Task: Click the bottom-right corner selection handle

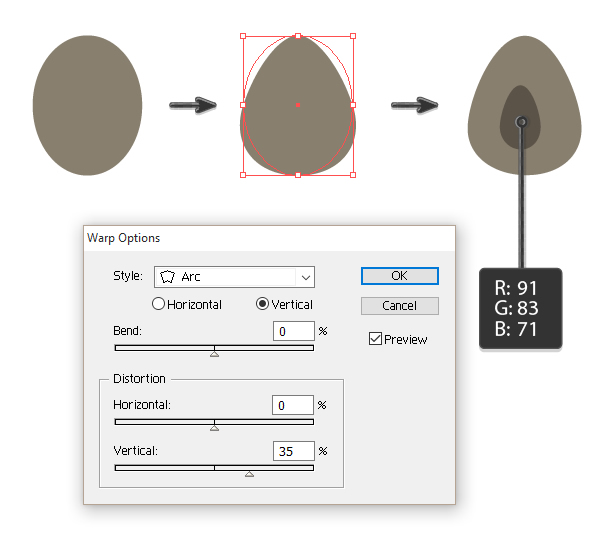Action: click(x=353, y=174)
